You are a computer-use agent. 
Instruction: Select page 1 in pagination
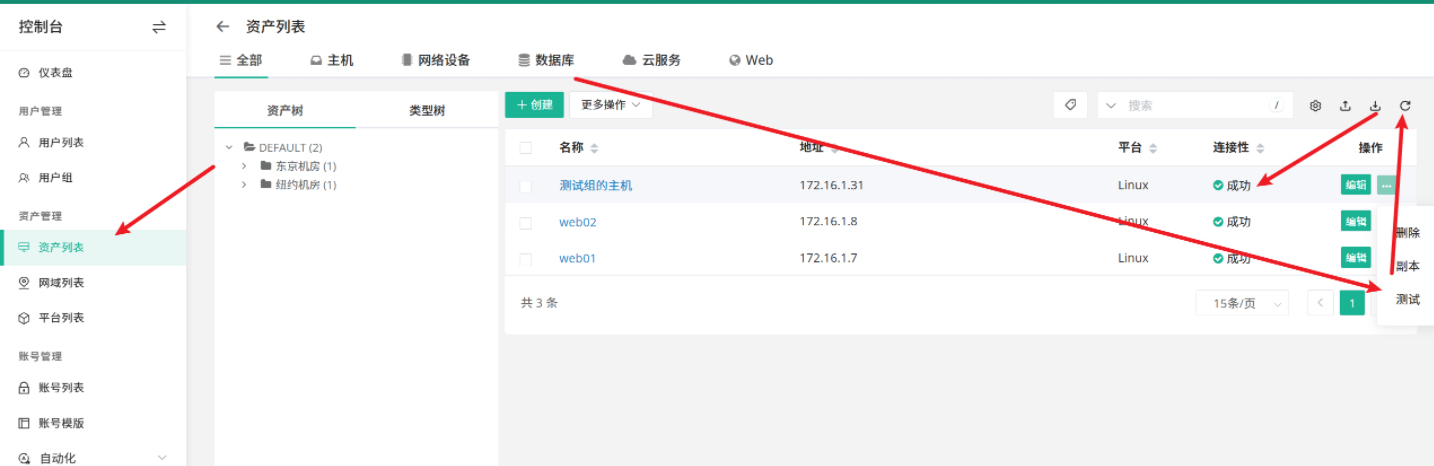click(1353, 303)
